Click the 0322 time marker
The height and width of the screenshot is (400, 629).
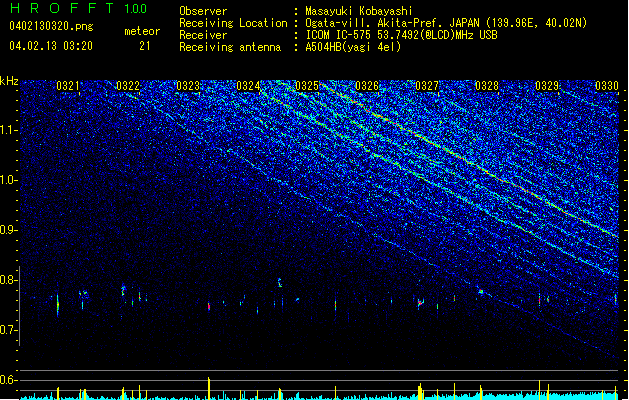(x=128, y=85)
